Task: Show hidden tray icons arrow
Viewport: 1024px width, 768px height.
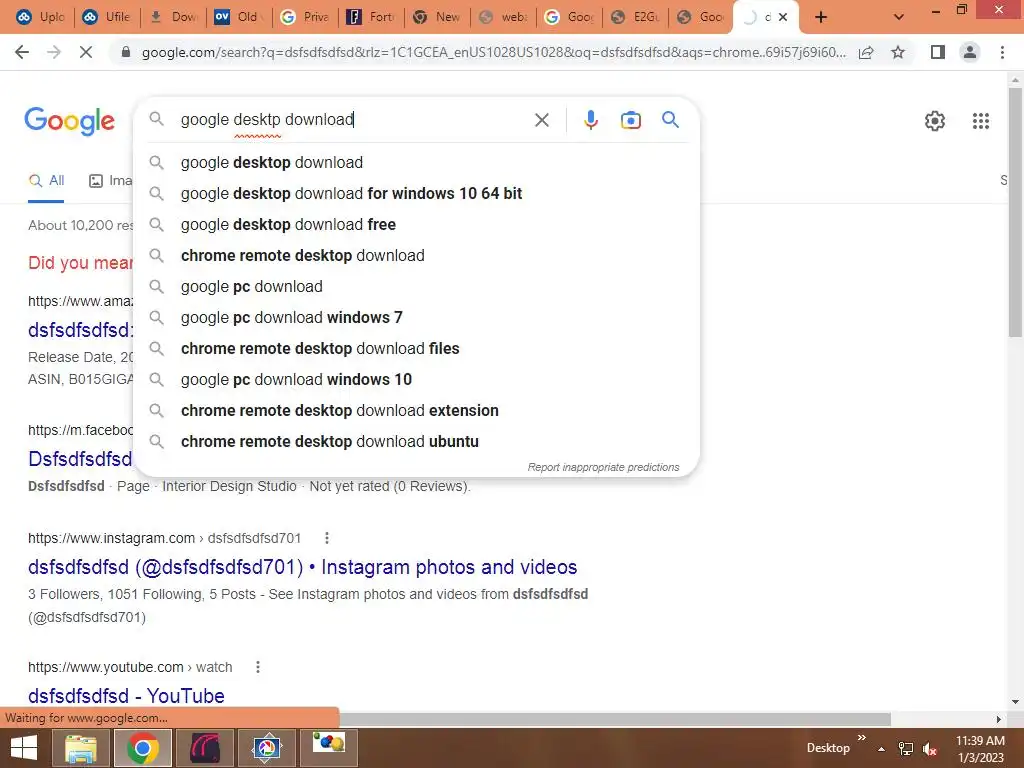Action: click(881, 749)
